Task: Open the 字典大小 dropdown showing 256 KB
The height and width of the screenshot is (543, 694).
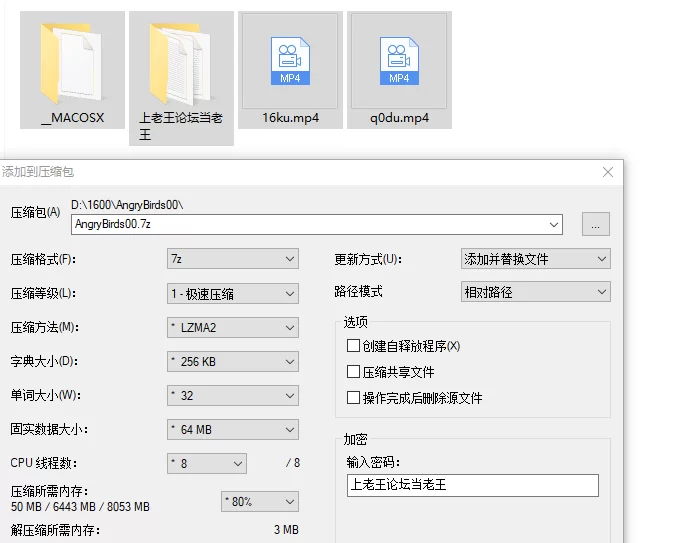Action: tap(233, 362)
